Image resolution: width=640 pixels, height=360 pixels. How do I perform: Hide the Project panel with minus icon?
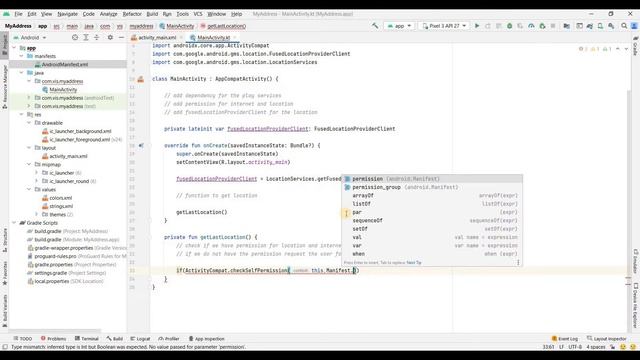(121, 37)
